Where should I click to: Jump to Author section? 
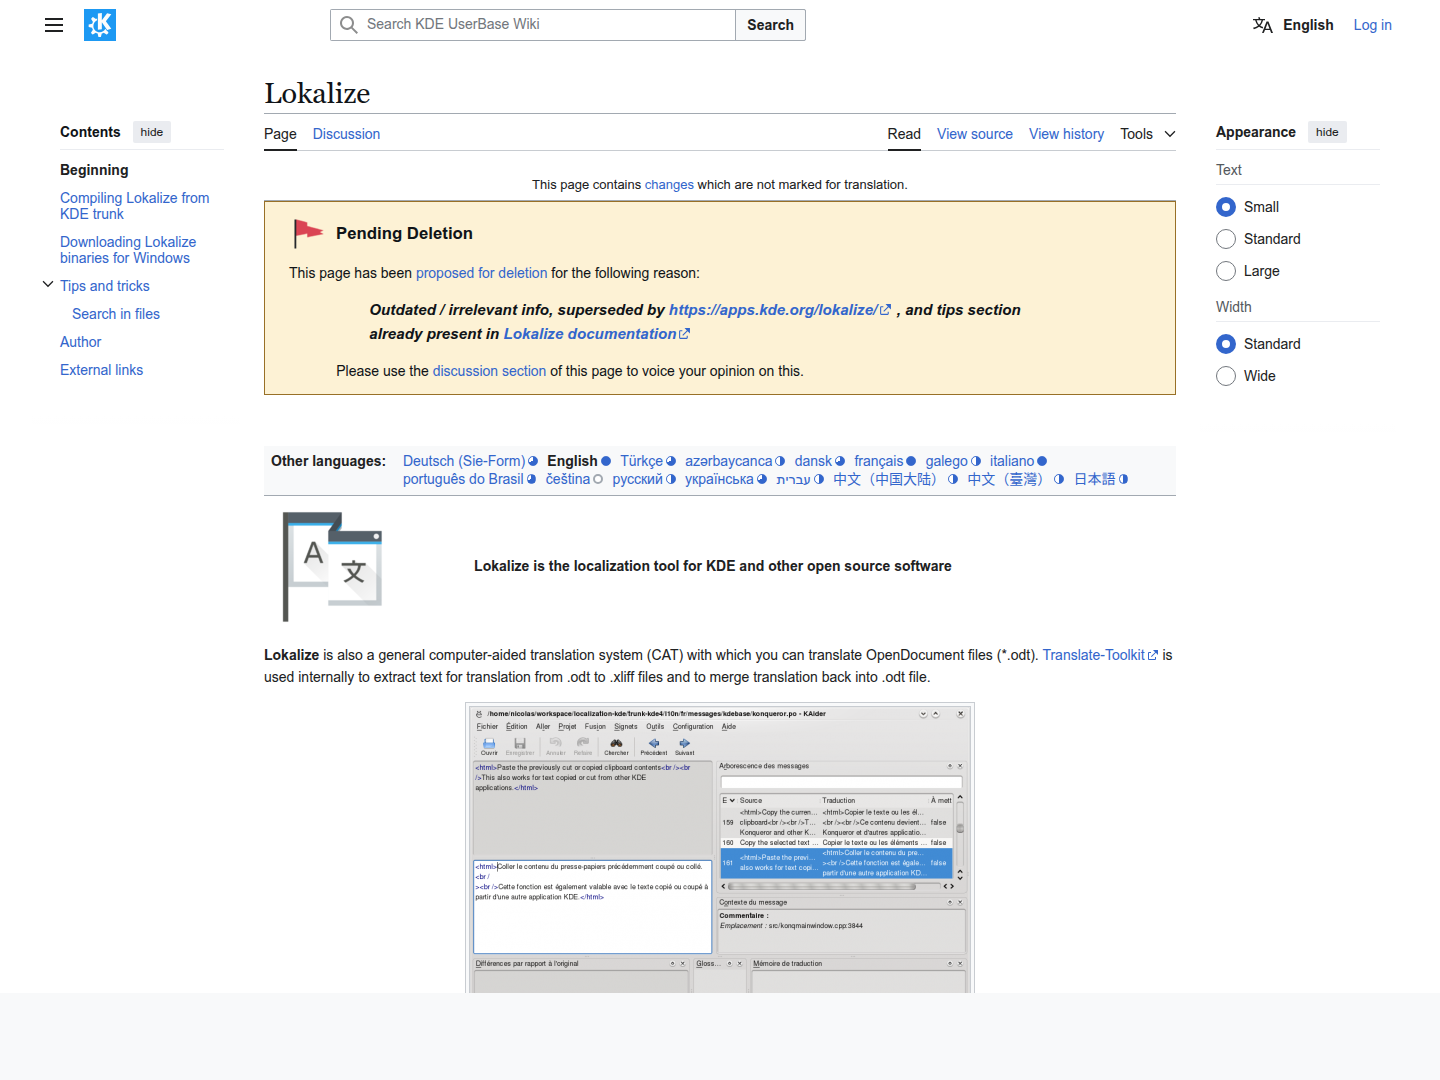coord(81,342)
